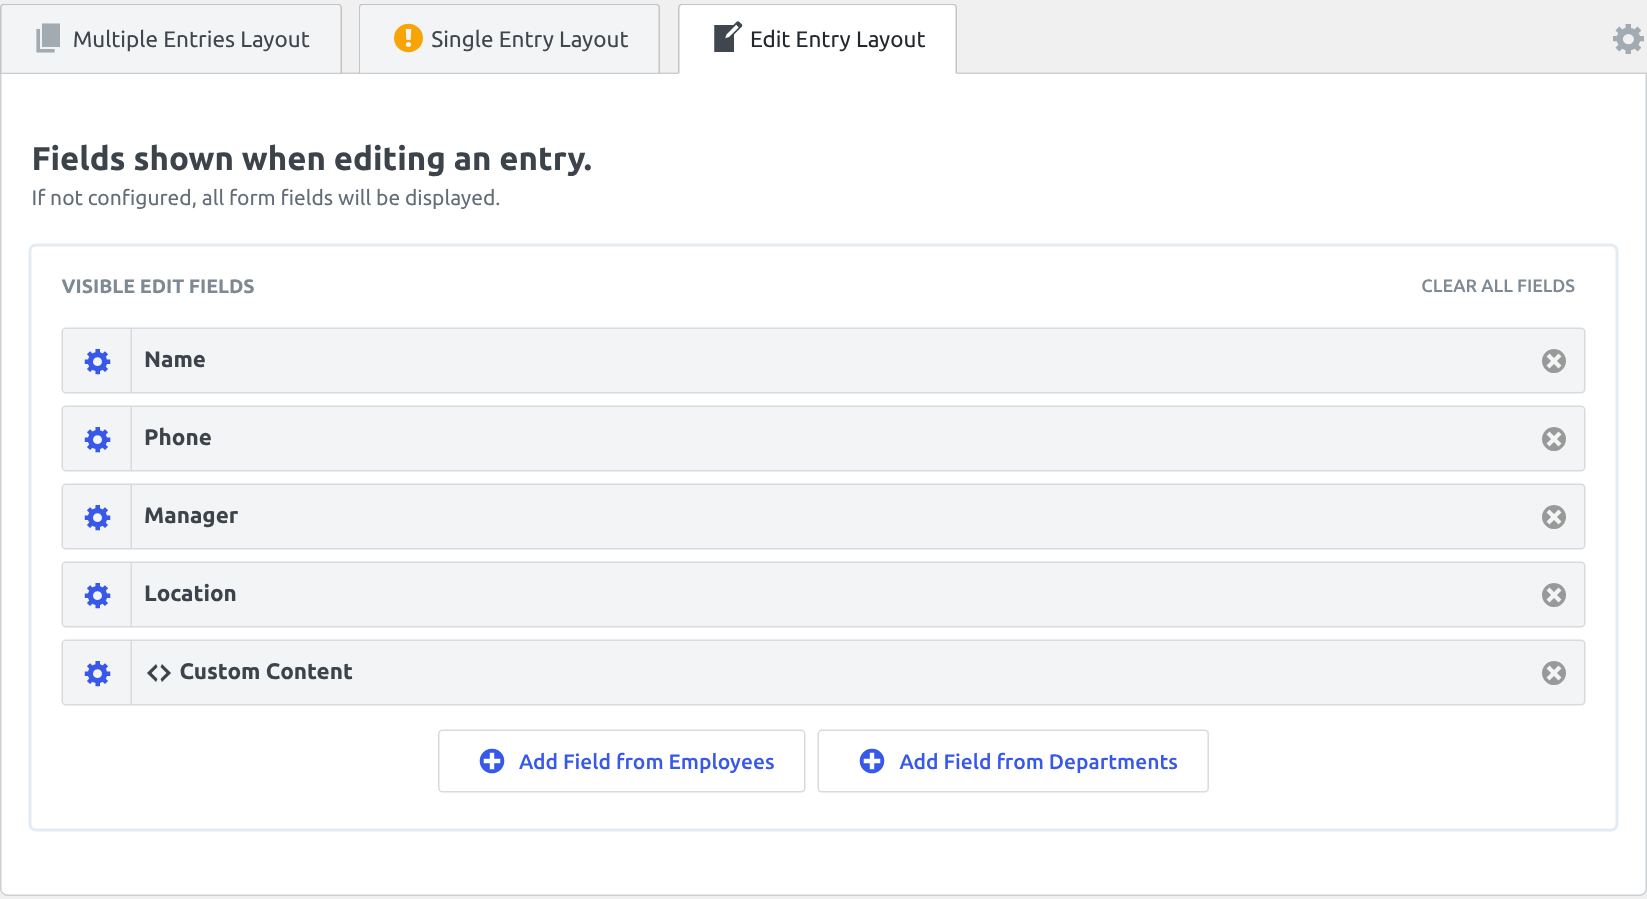This screenshot has height=899, width=1647.
Task: Click the gray gear icon beside the tabs
Action: point(1628,39)
